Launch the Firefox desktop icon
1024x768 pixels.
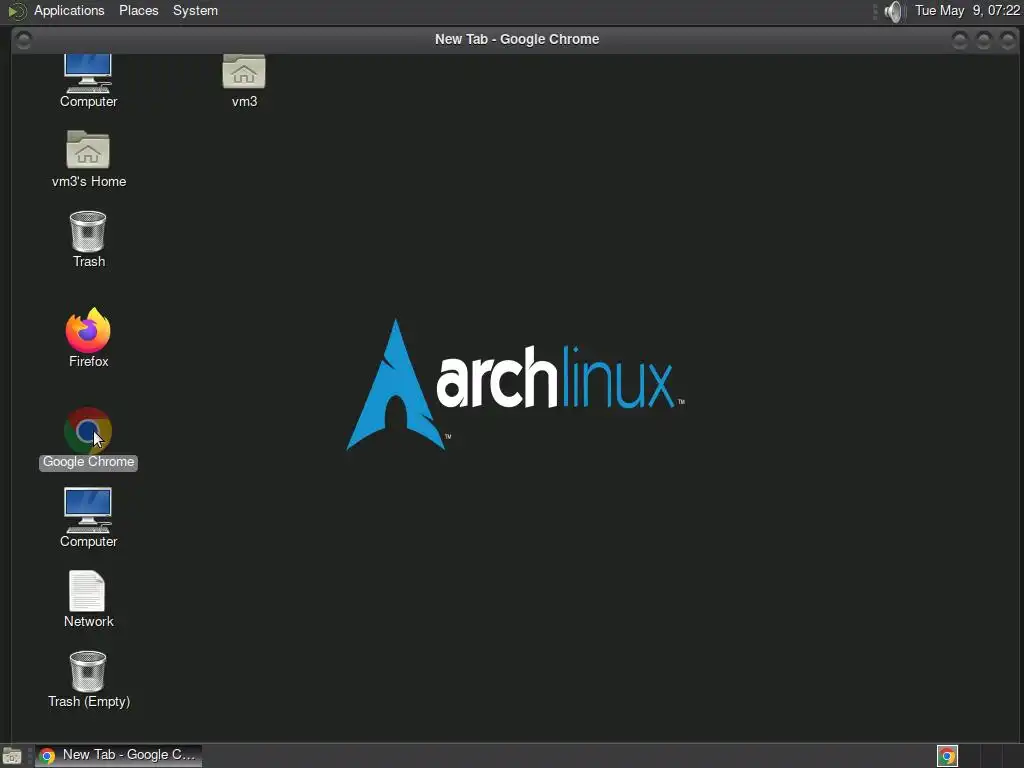coord(88,330)
